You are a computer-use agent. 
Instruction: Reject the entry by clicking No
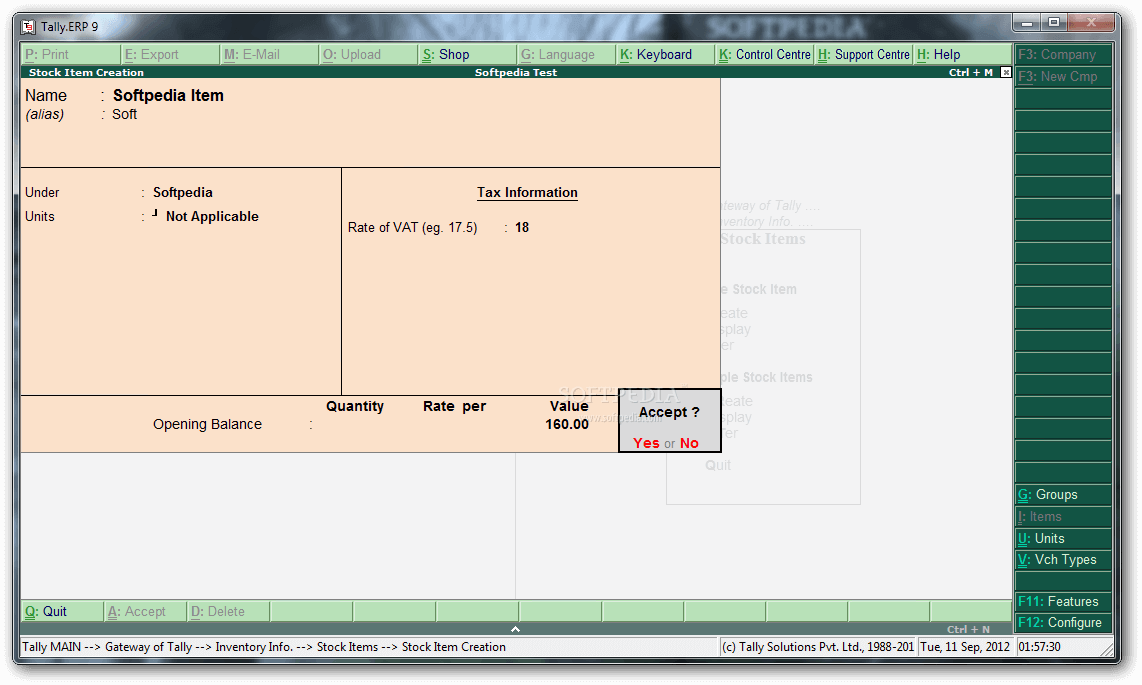[x=688, y=443]
